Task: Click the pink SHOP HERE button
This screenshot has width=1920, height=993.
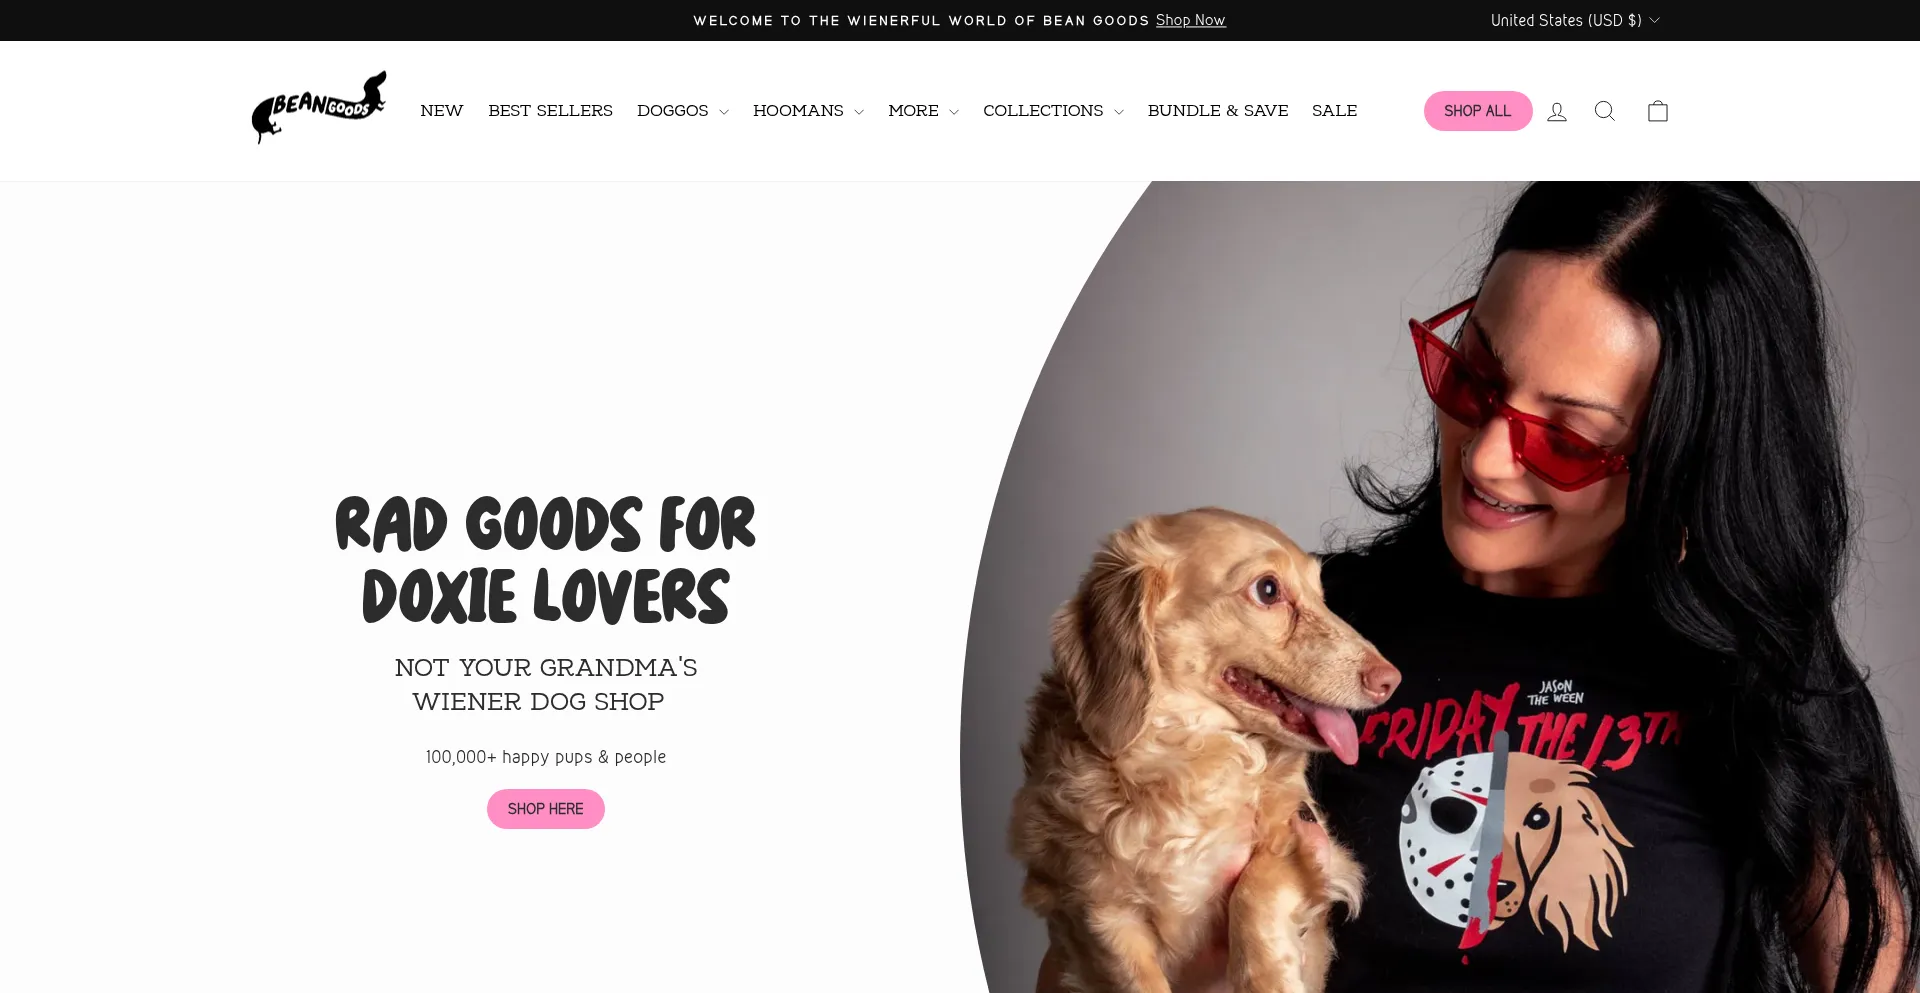Action: [x=546, y=809]
